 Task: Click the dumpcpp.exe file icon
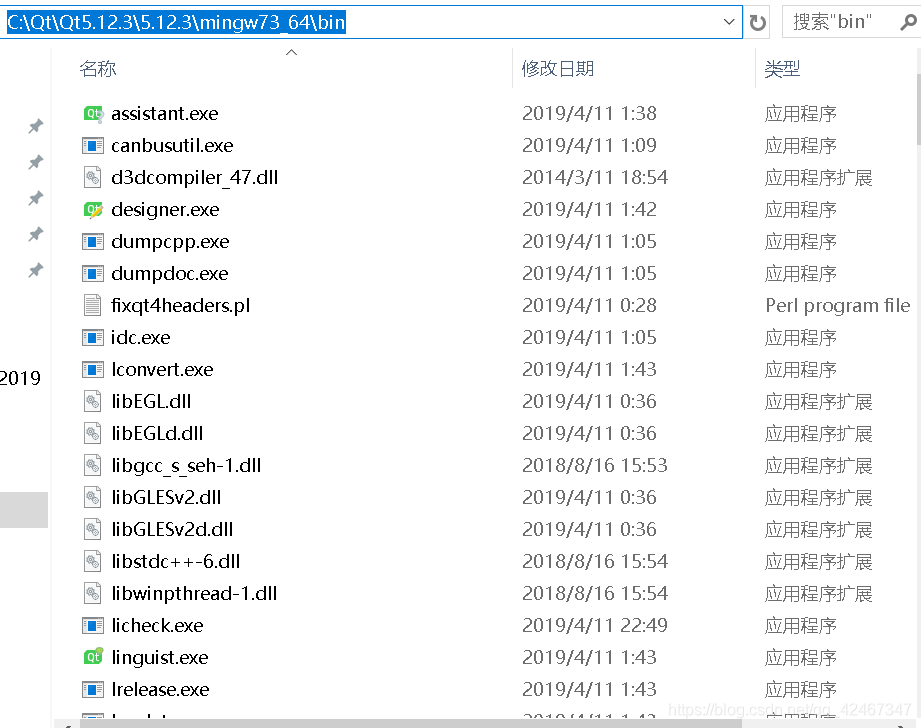click(x=93, y=241)
